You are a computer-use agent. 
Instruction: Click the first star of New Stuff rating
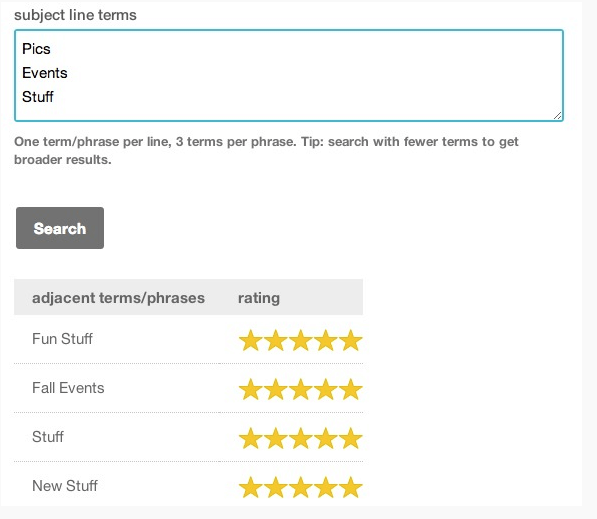pos(251,487)
